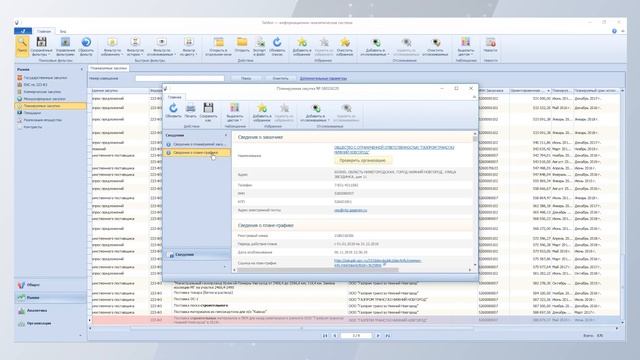
Task: Go to first page arrow in pager
Action: pyautogui.click(x=325, y=336)
